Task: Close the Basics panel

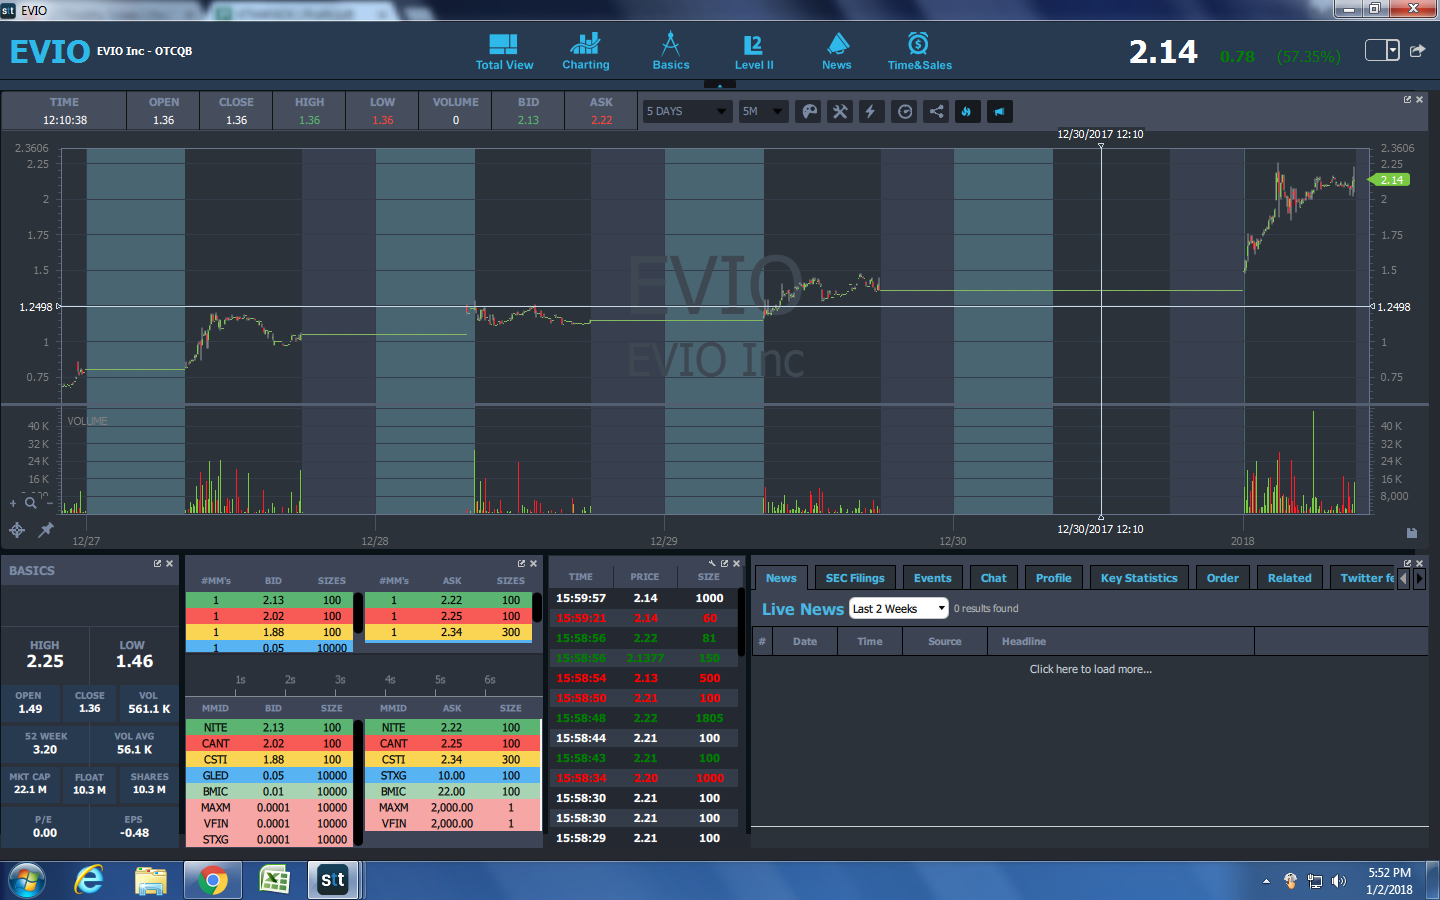Action: pos(170,563)
